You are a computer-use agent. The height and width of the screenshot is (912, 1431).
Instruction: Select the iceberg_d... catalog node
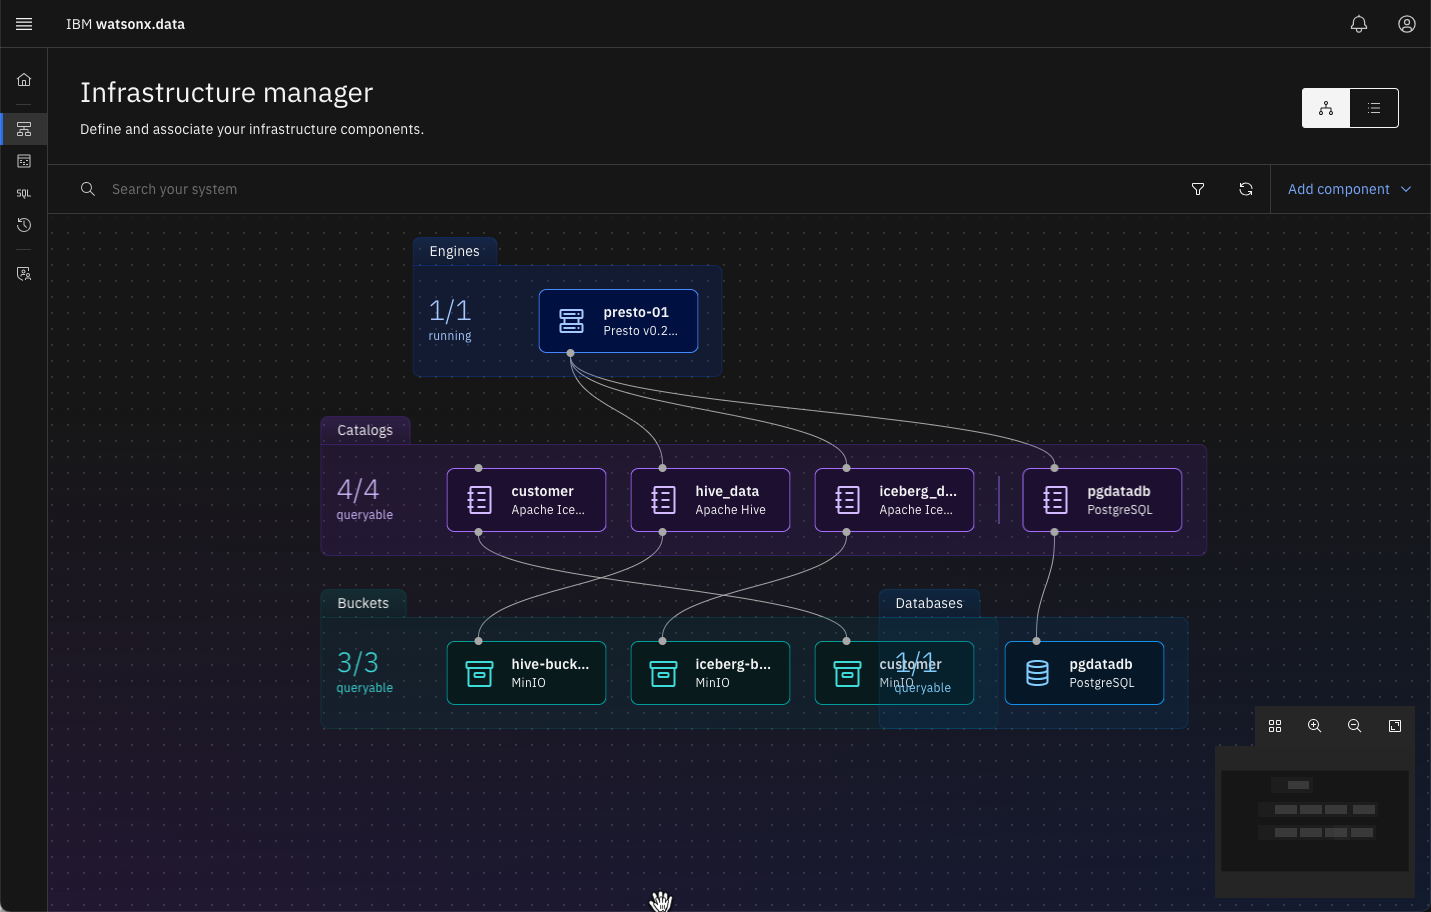(x=894, y=500)
